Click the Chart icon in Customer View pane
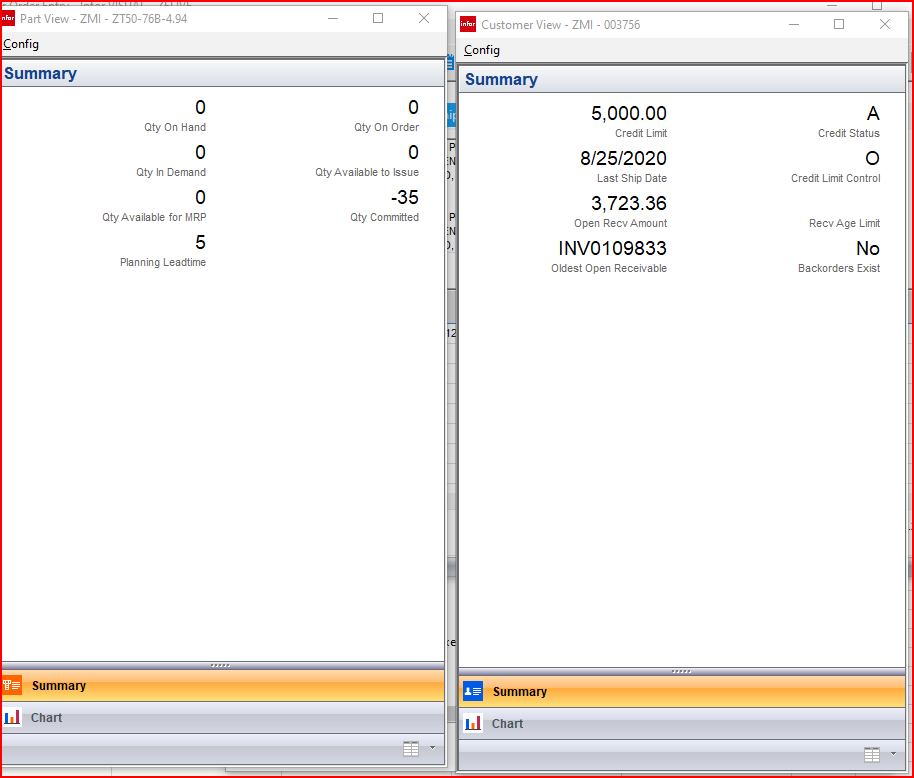 pyautogui.click(x=473, y=724)
